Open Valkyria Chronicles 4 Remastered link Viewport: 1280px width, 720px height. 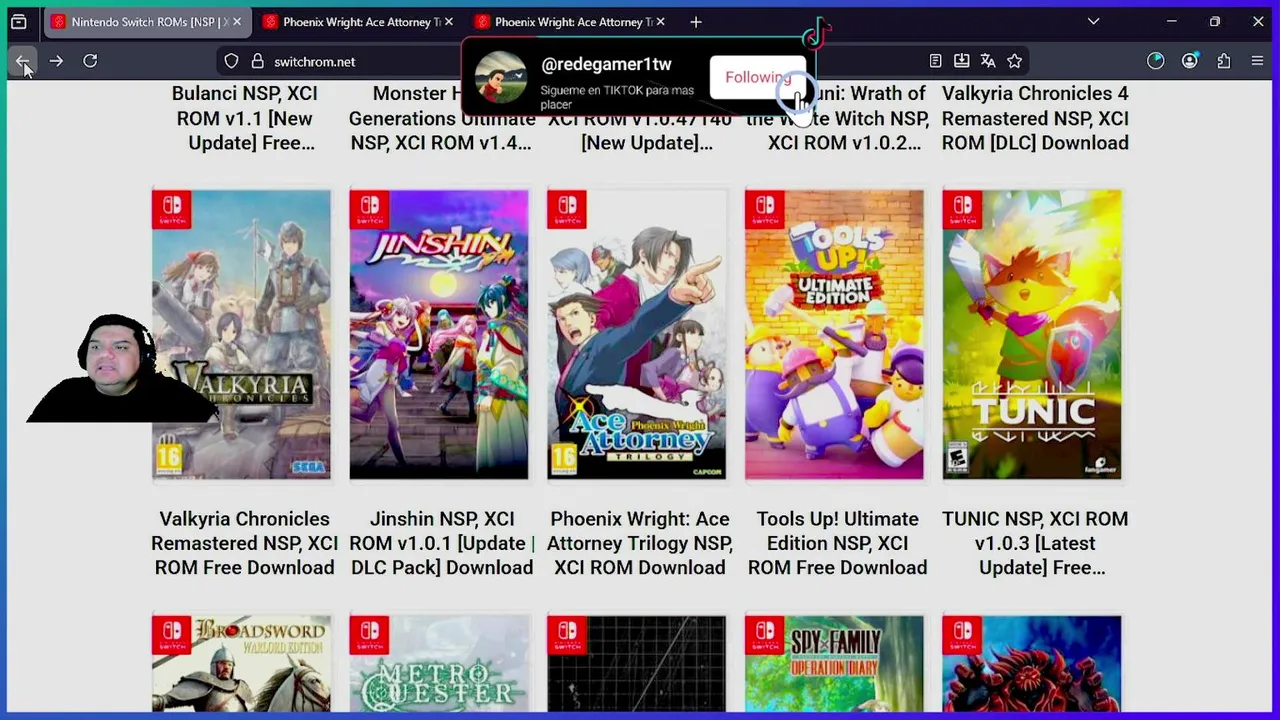(x=1035, y=118)
